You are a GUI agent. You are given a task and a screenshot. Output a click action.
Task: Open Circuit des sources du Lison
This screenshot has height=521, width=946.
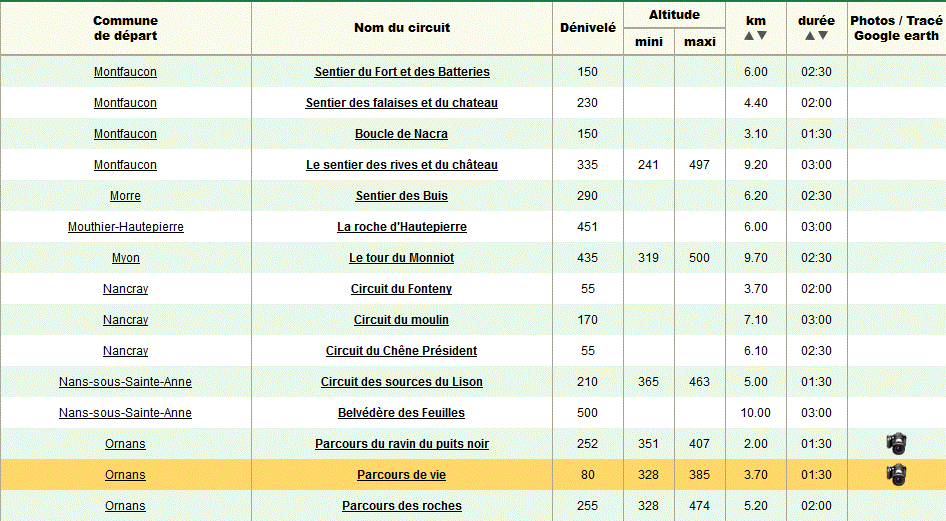(402, 382)
